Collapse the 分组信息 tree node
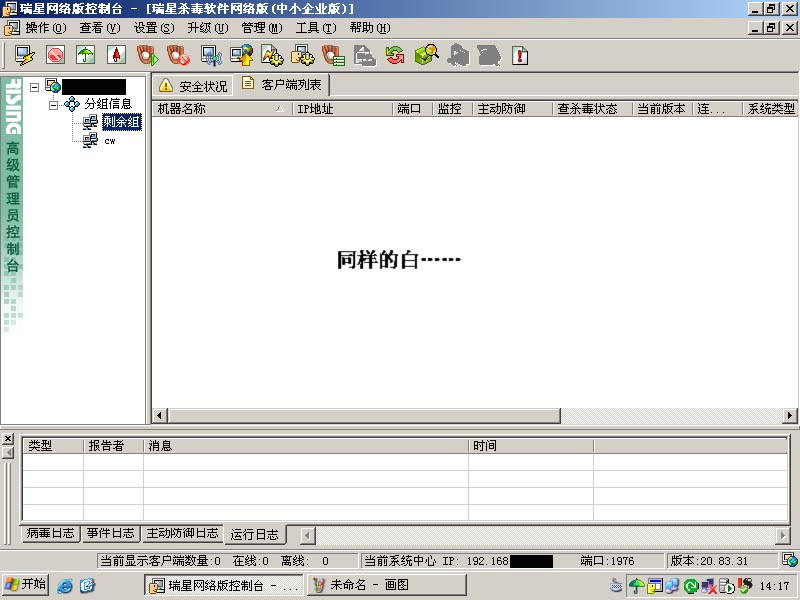800x600 pixels. click(x=54, y=105)
